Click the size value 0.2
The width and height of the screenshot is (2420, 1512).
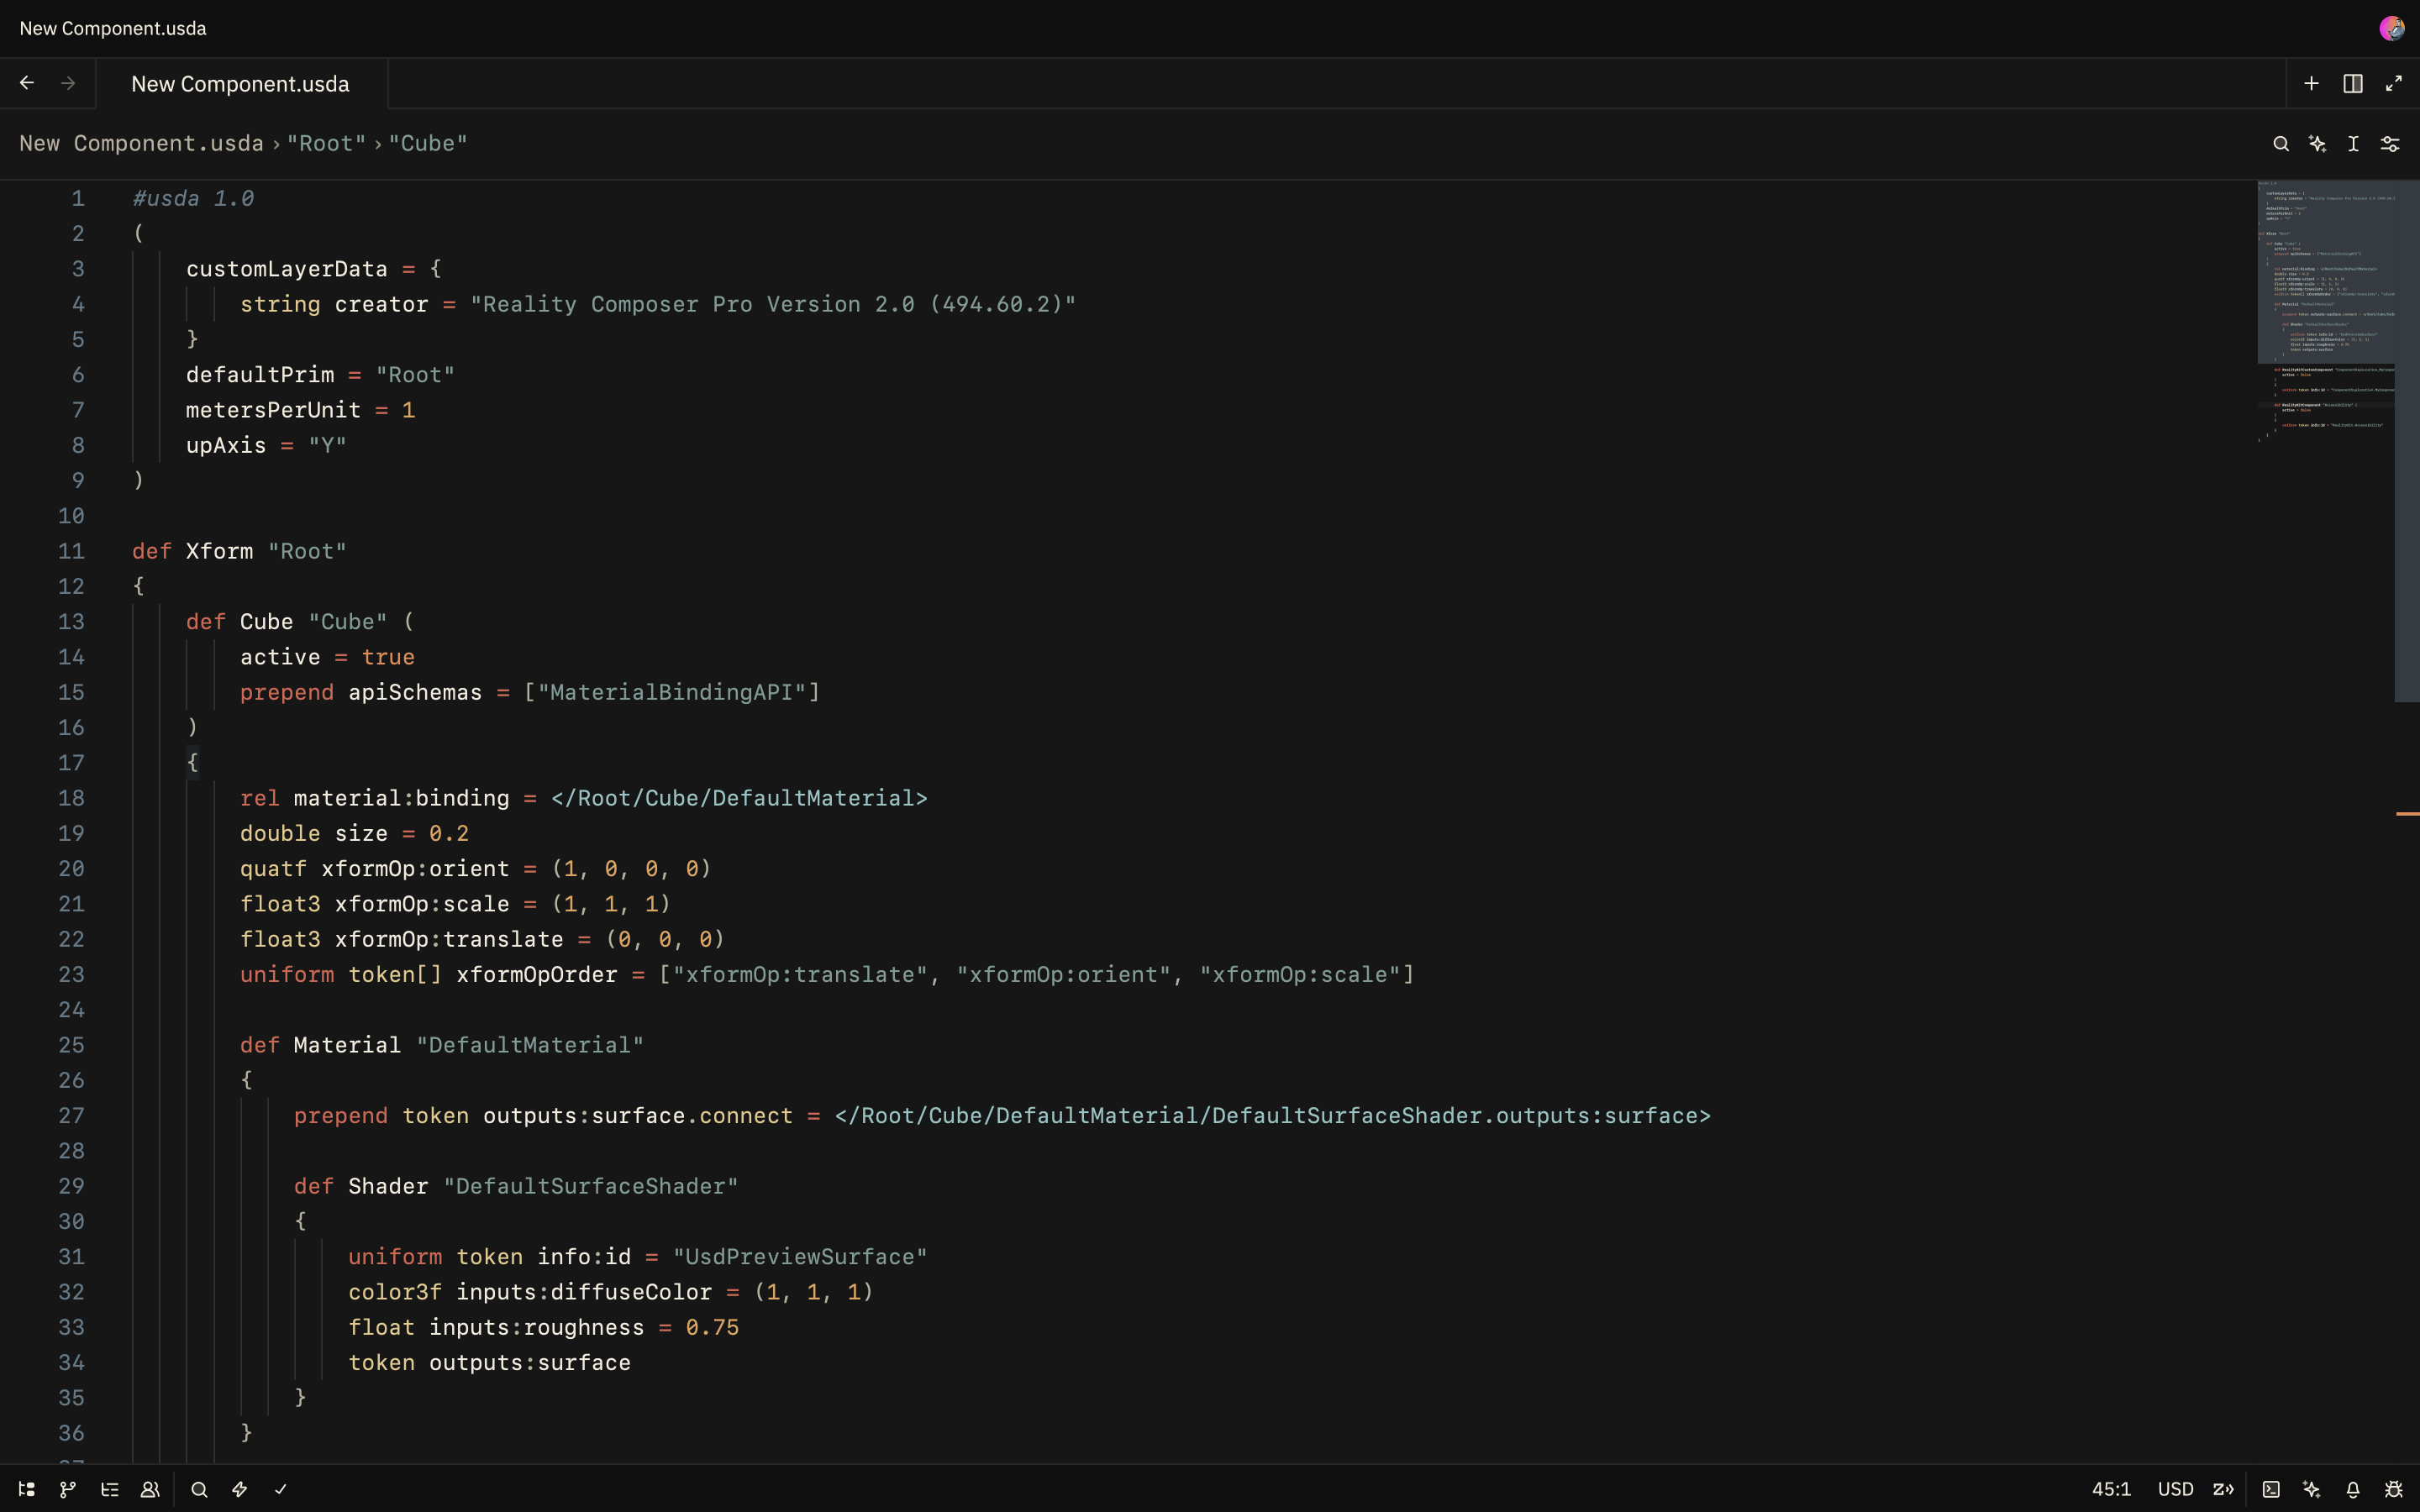(x=449, y=833)
